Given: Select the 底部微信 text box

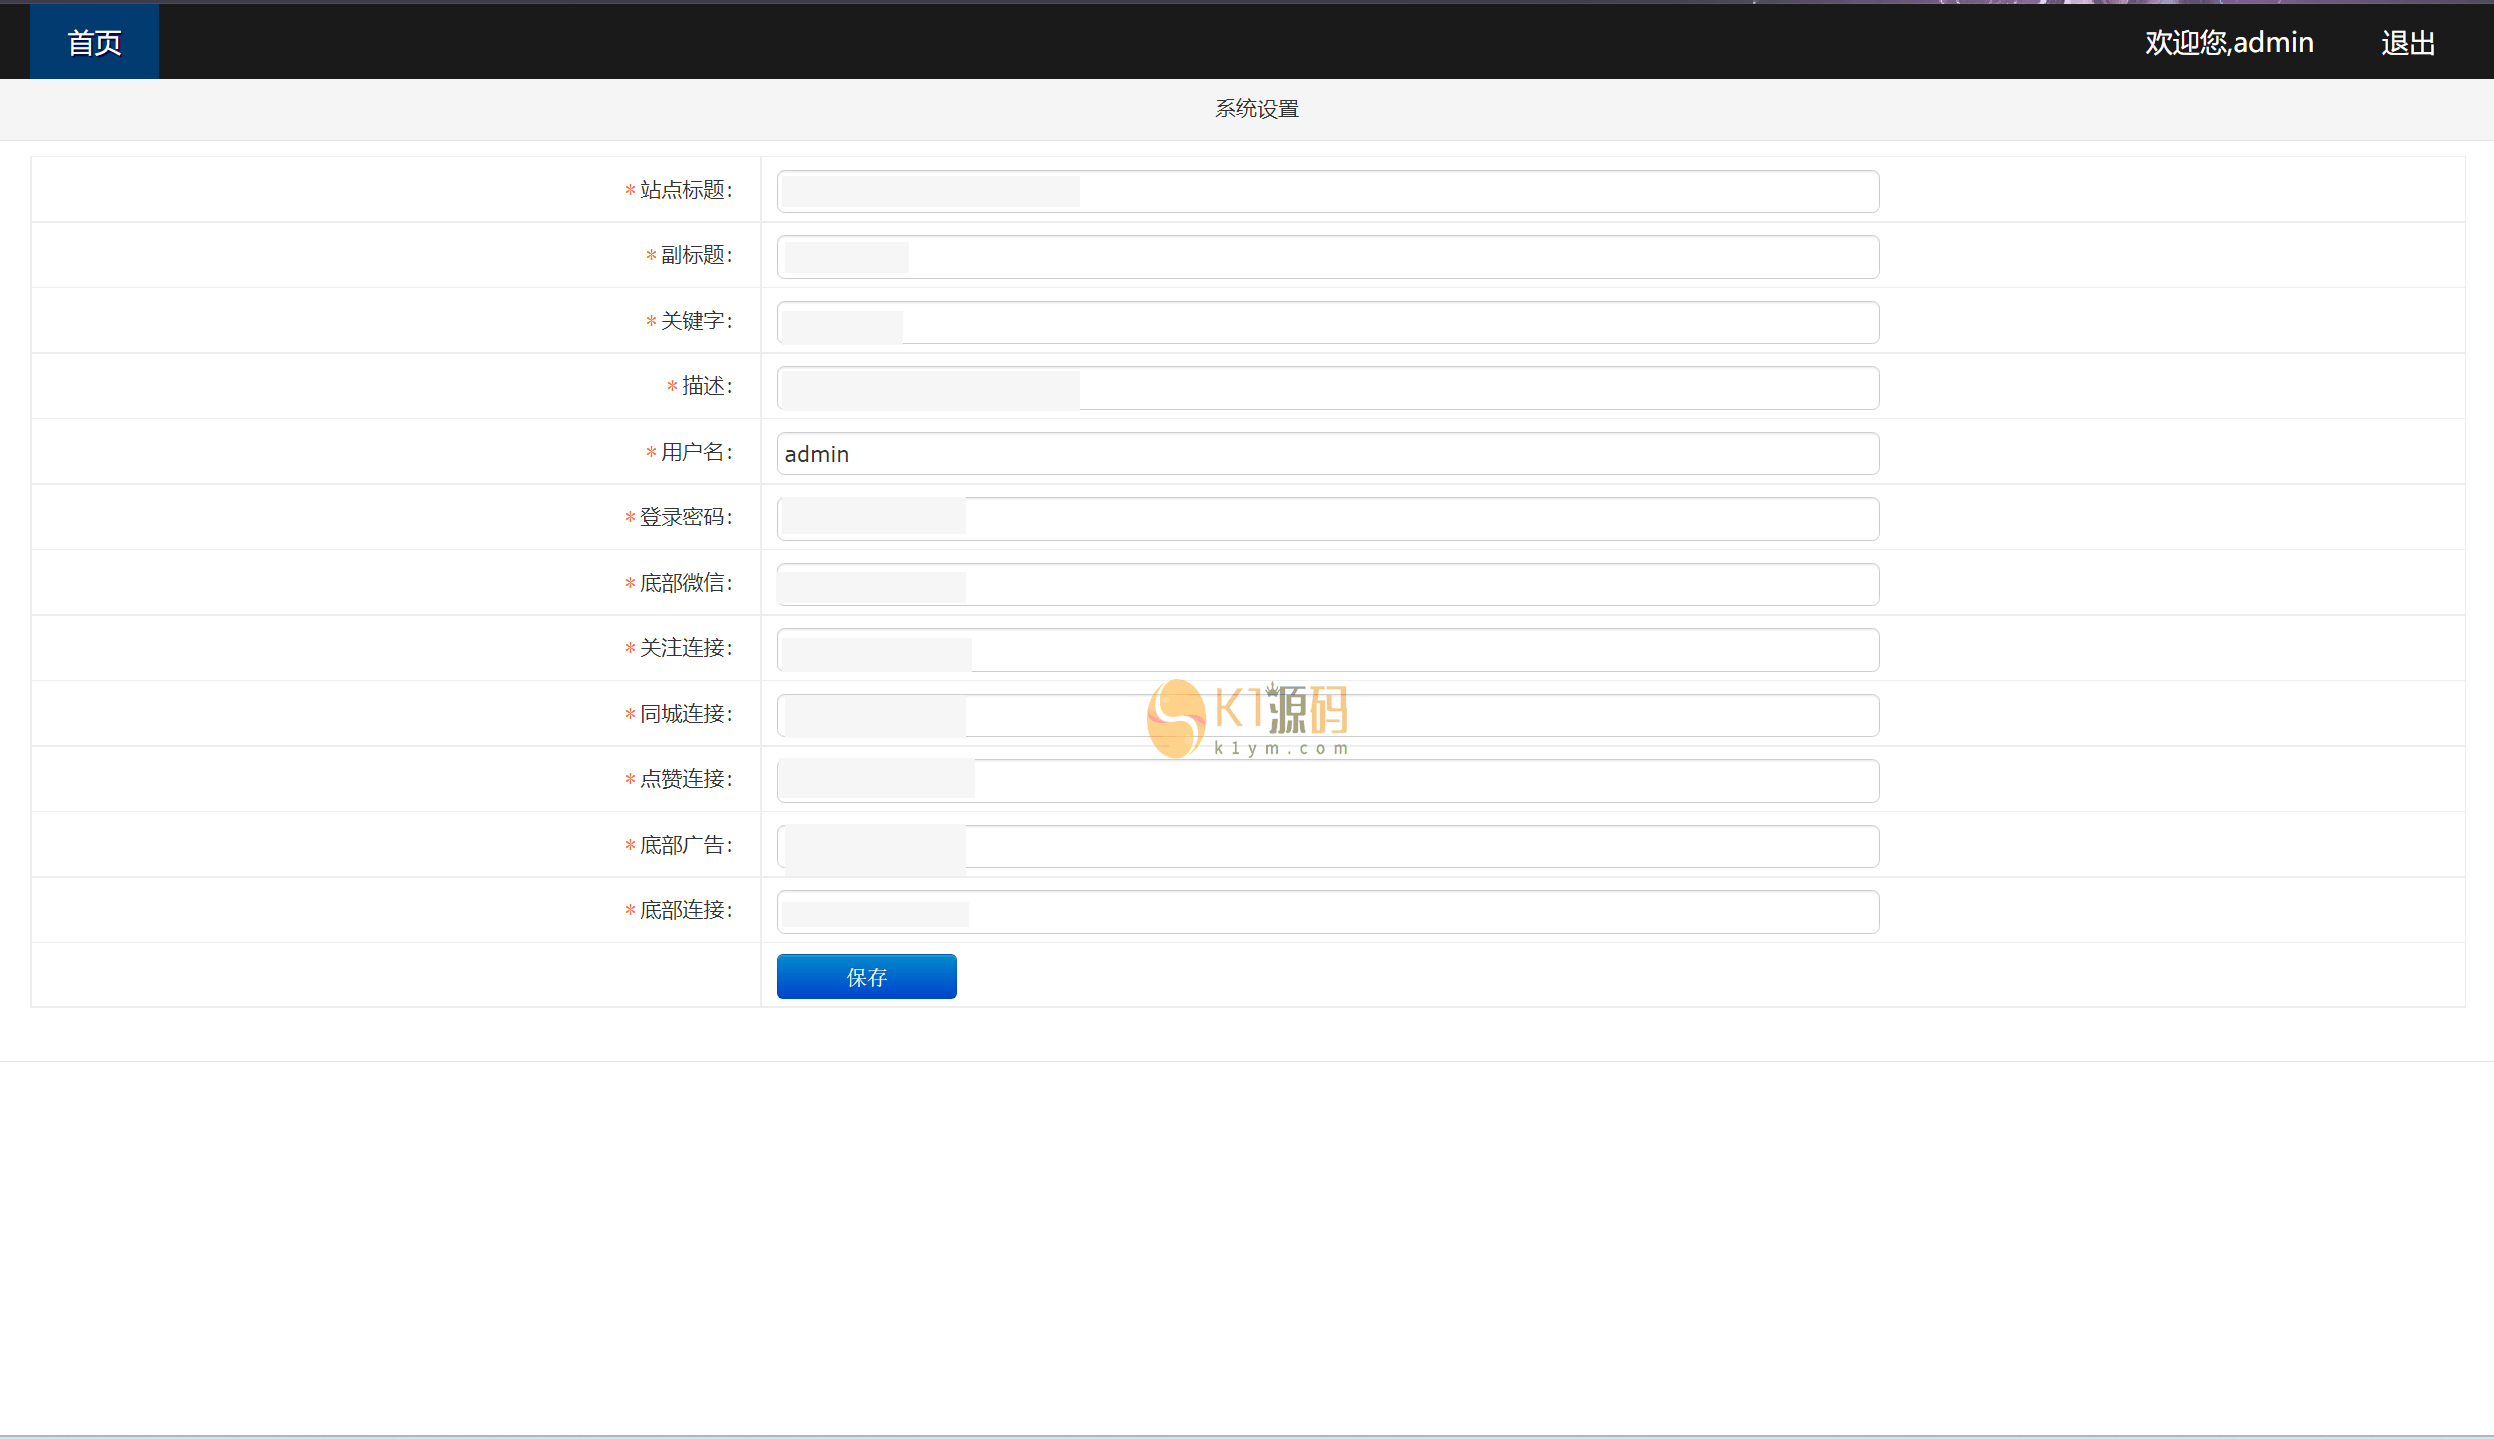Looking at the screenshot, I should click(1327, 585).
